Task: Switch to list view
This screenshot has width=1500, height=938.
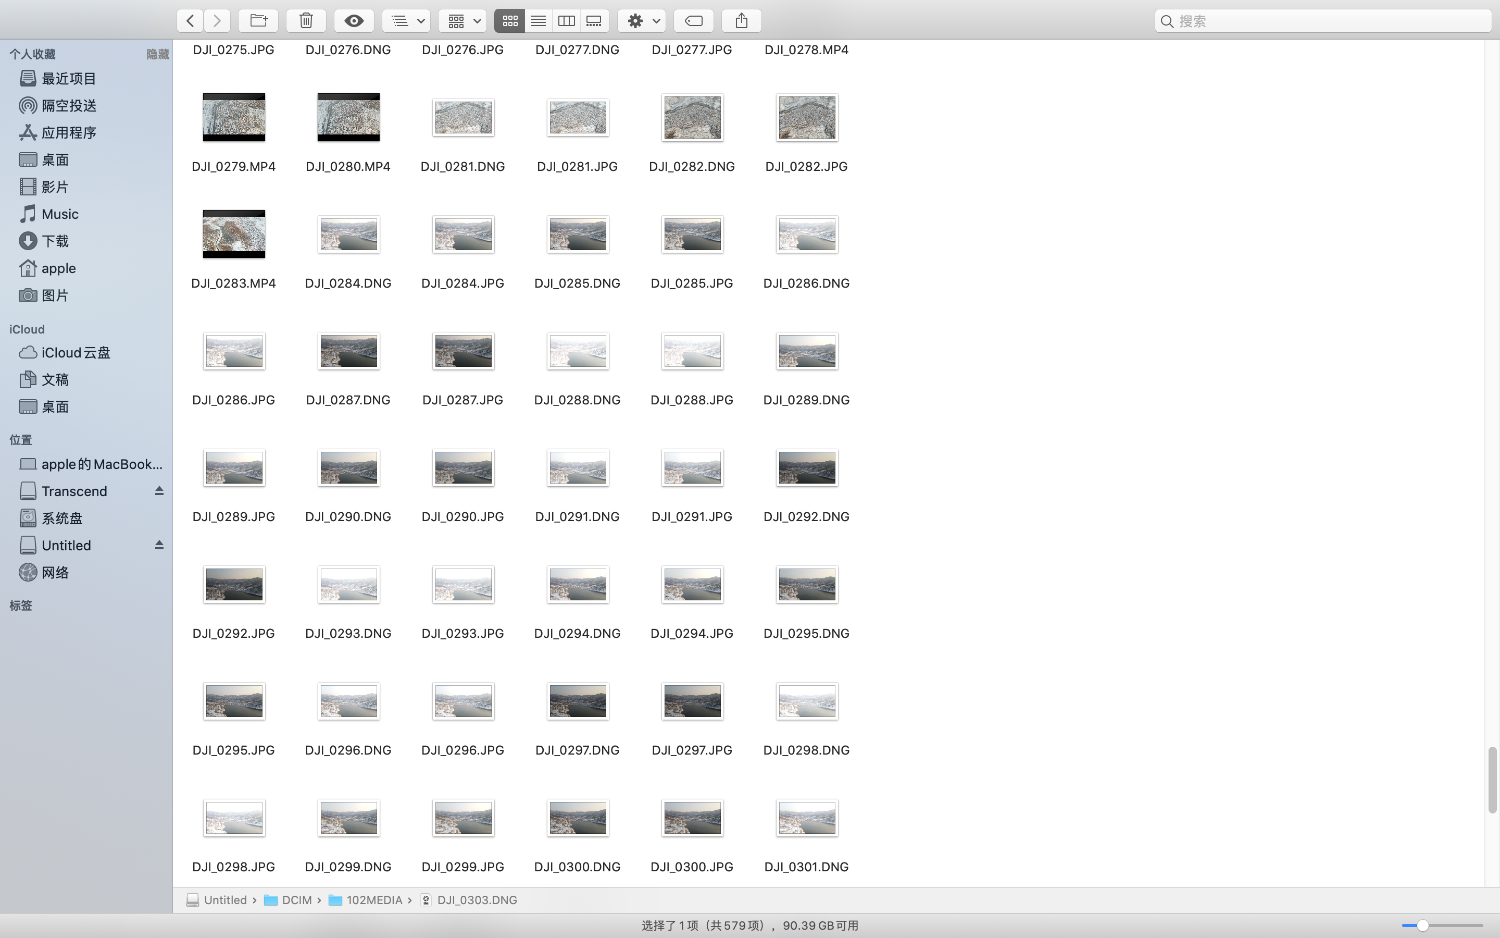Action: point(538,20)
